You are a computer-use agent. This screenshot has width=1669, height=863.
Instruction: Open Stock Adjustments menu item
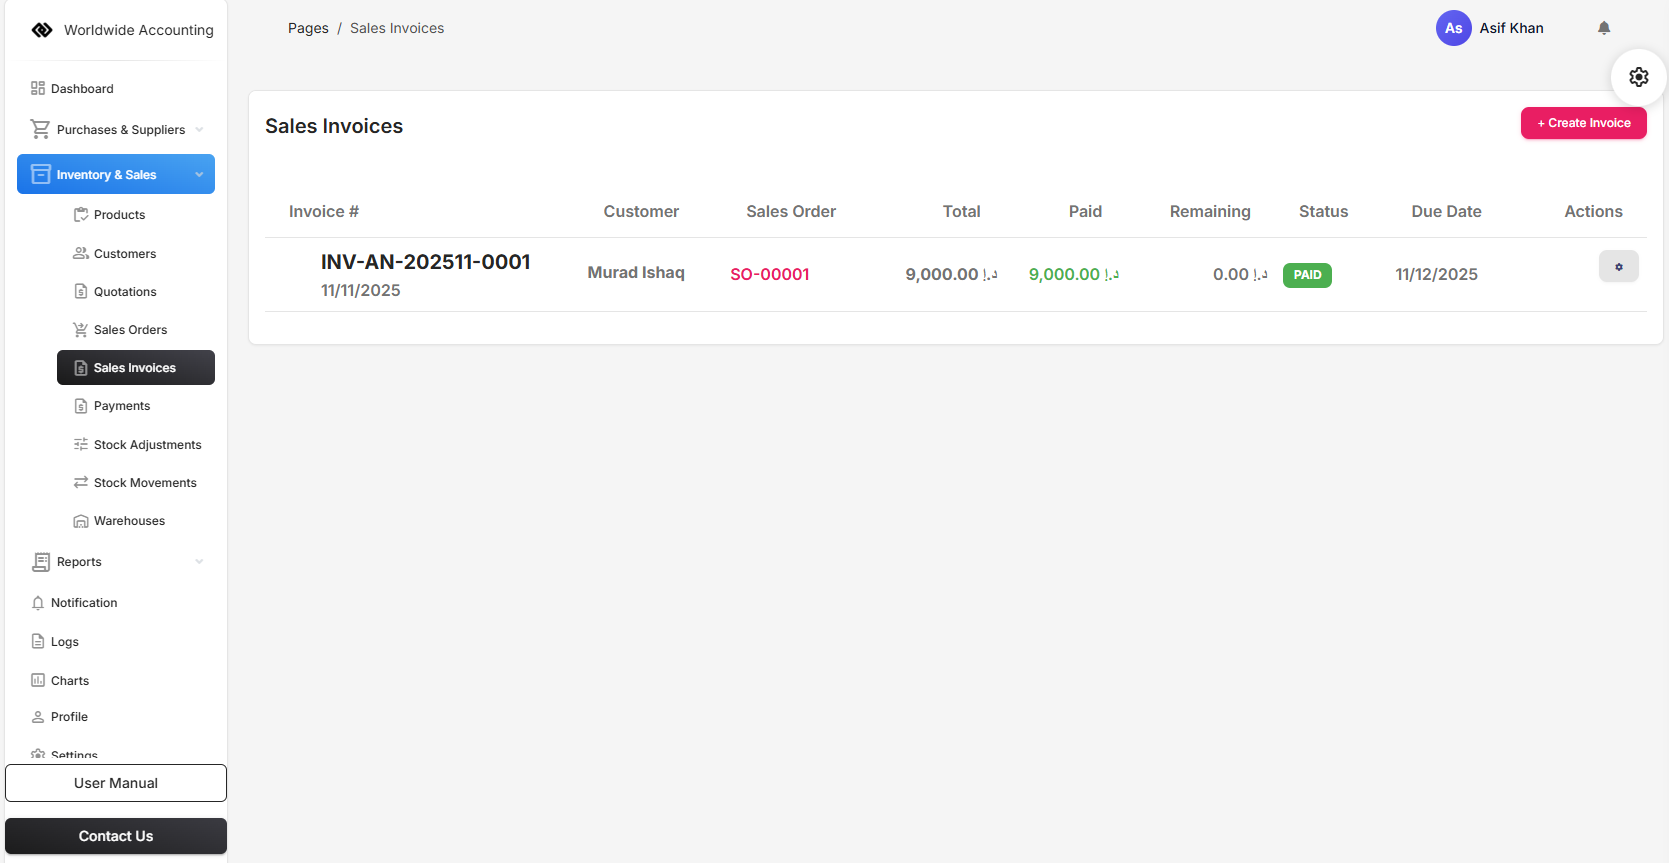147,444
